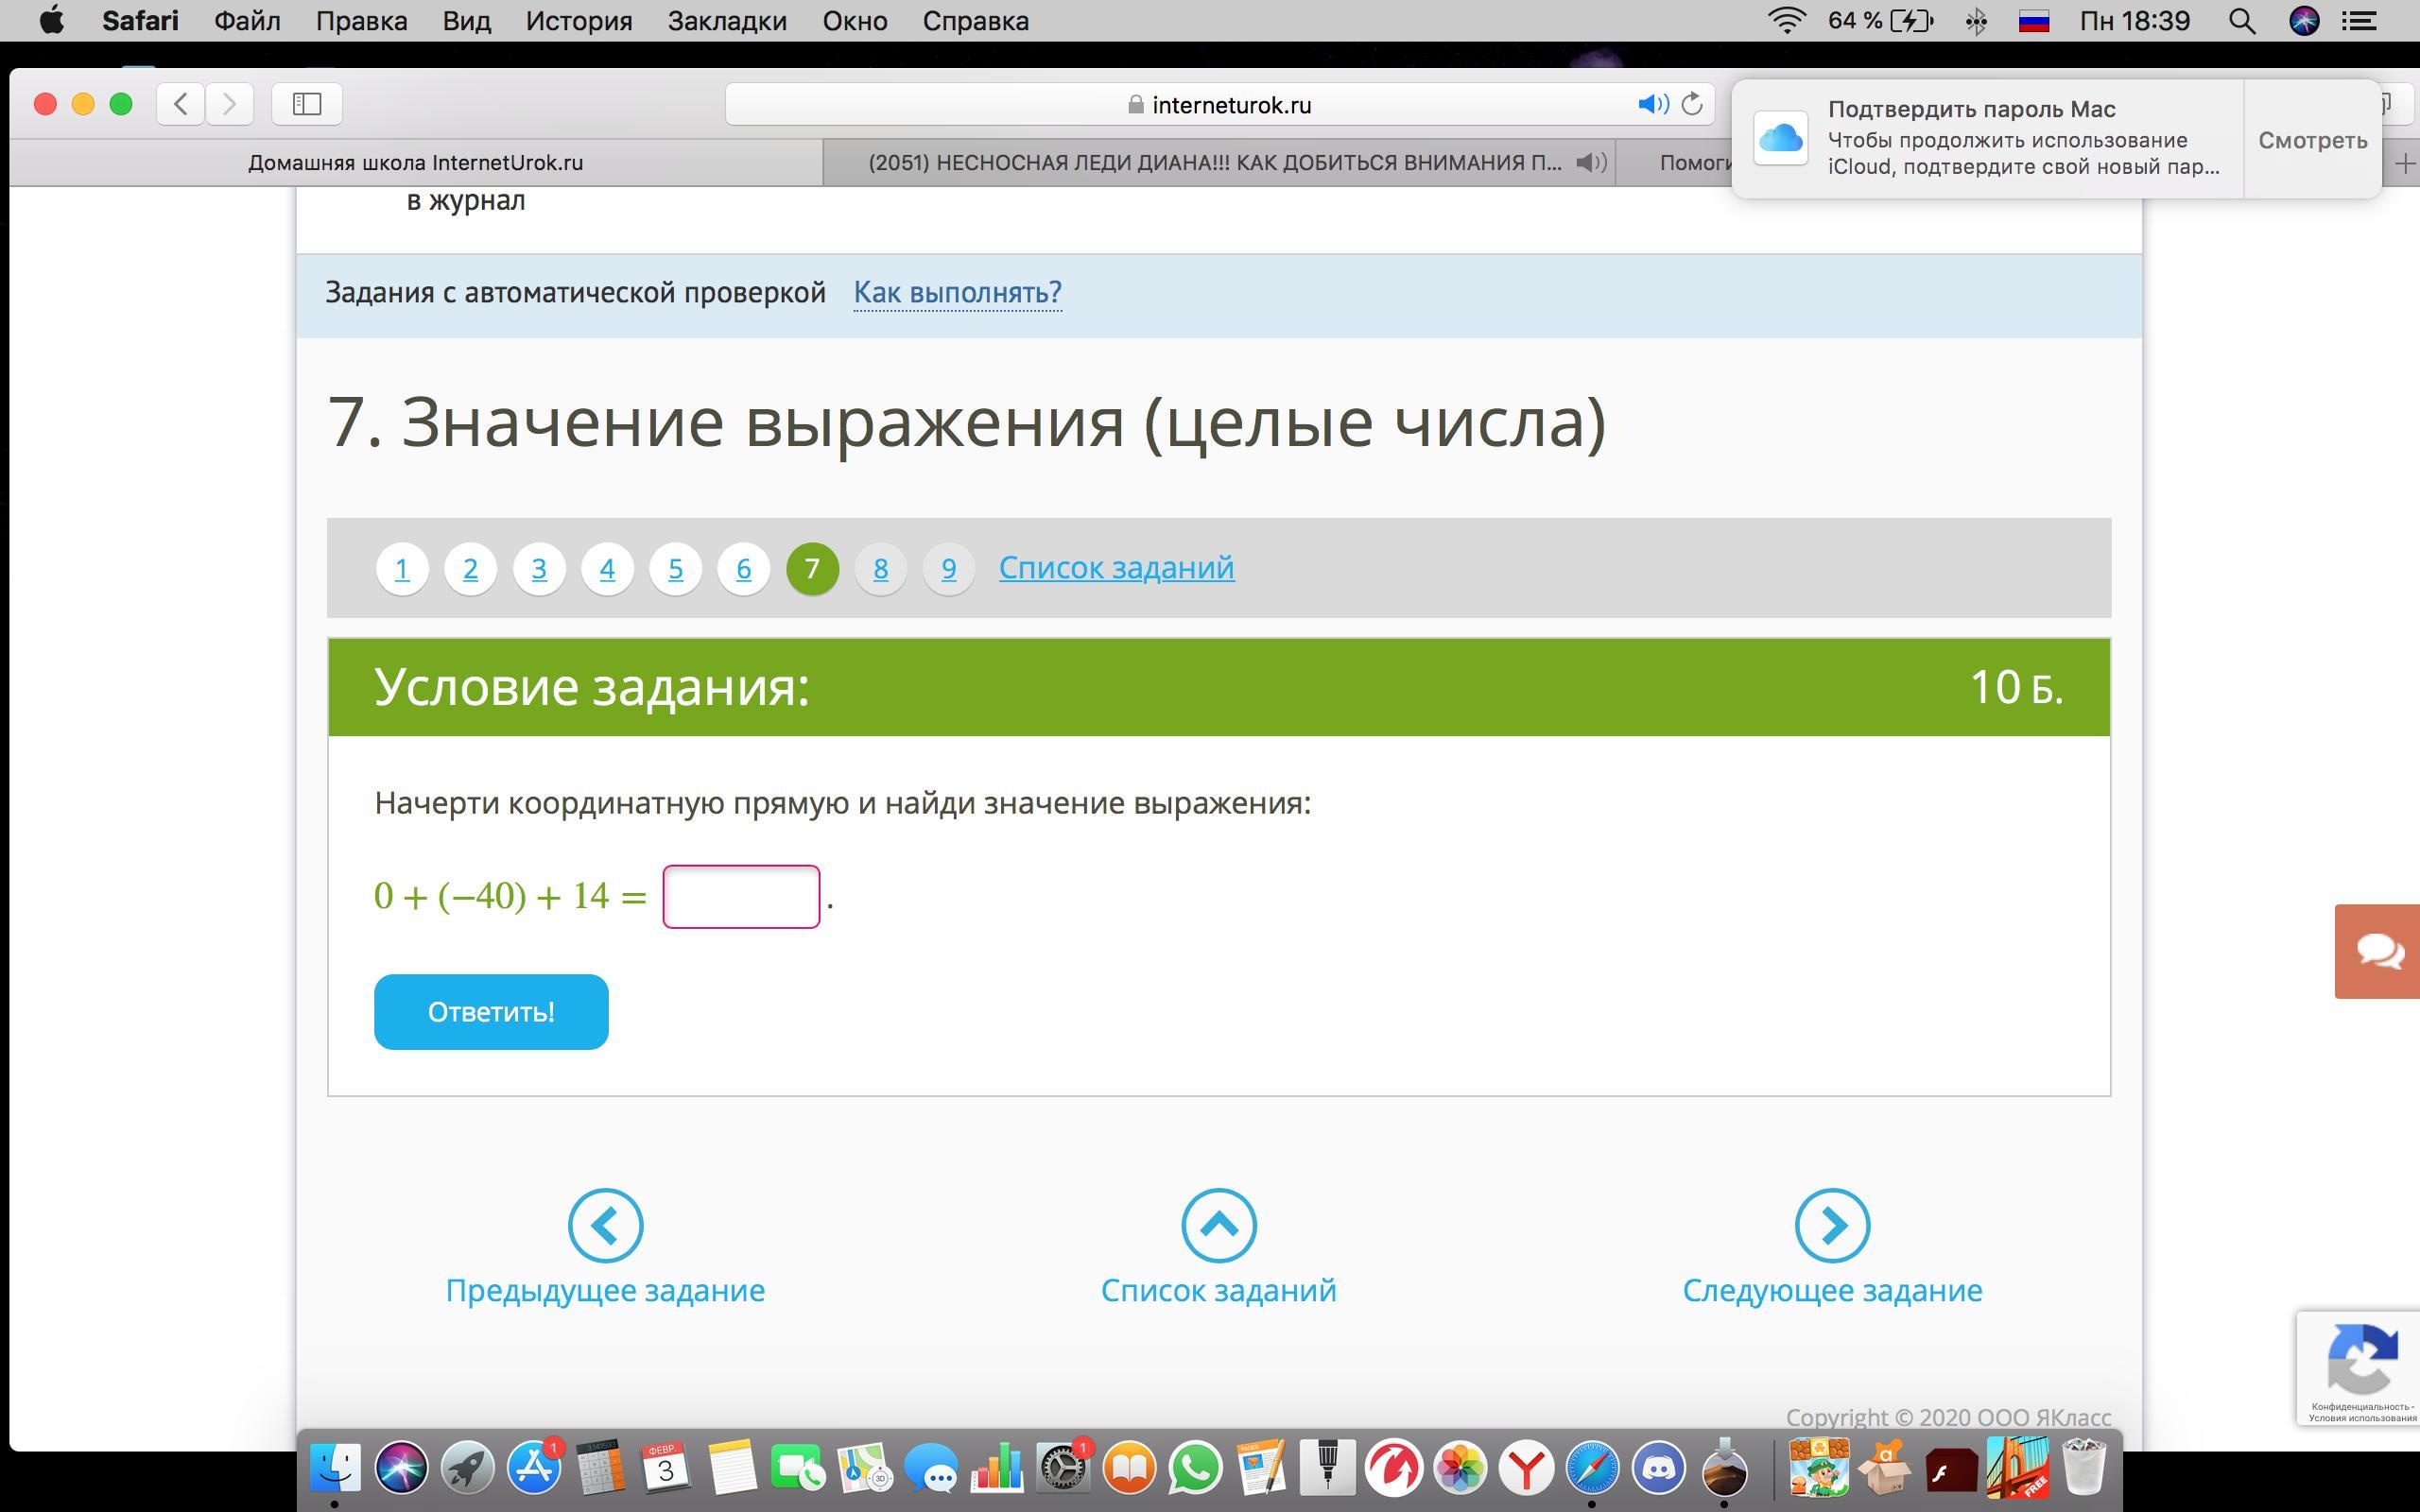Screen dimensions: 2420x1512
Task: Open the Правка menu
Action: pyautogui.click(x=361, y=21)
